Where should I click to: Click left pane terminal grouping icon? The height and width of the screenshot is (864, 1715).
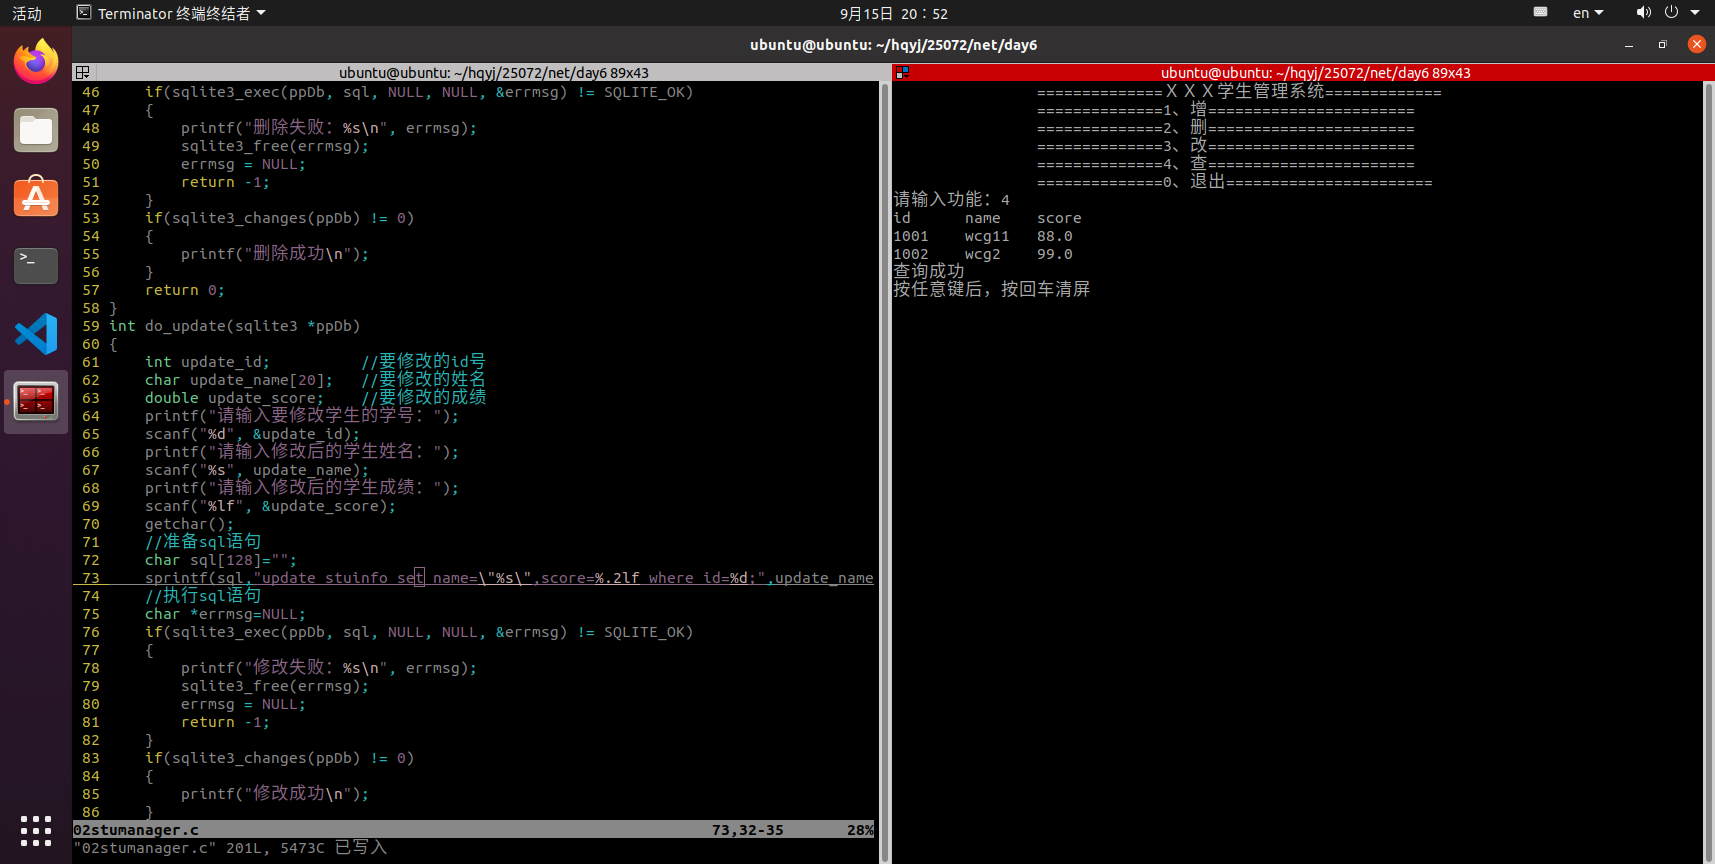coord(83,73)
